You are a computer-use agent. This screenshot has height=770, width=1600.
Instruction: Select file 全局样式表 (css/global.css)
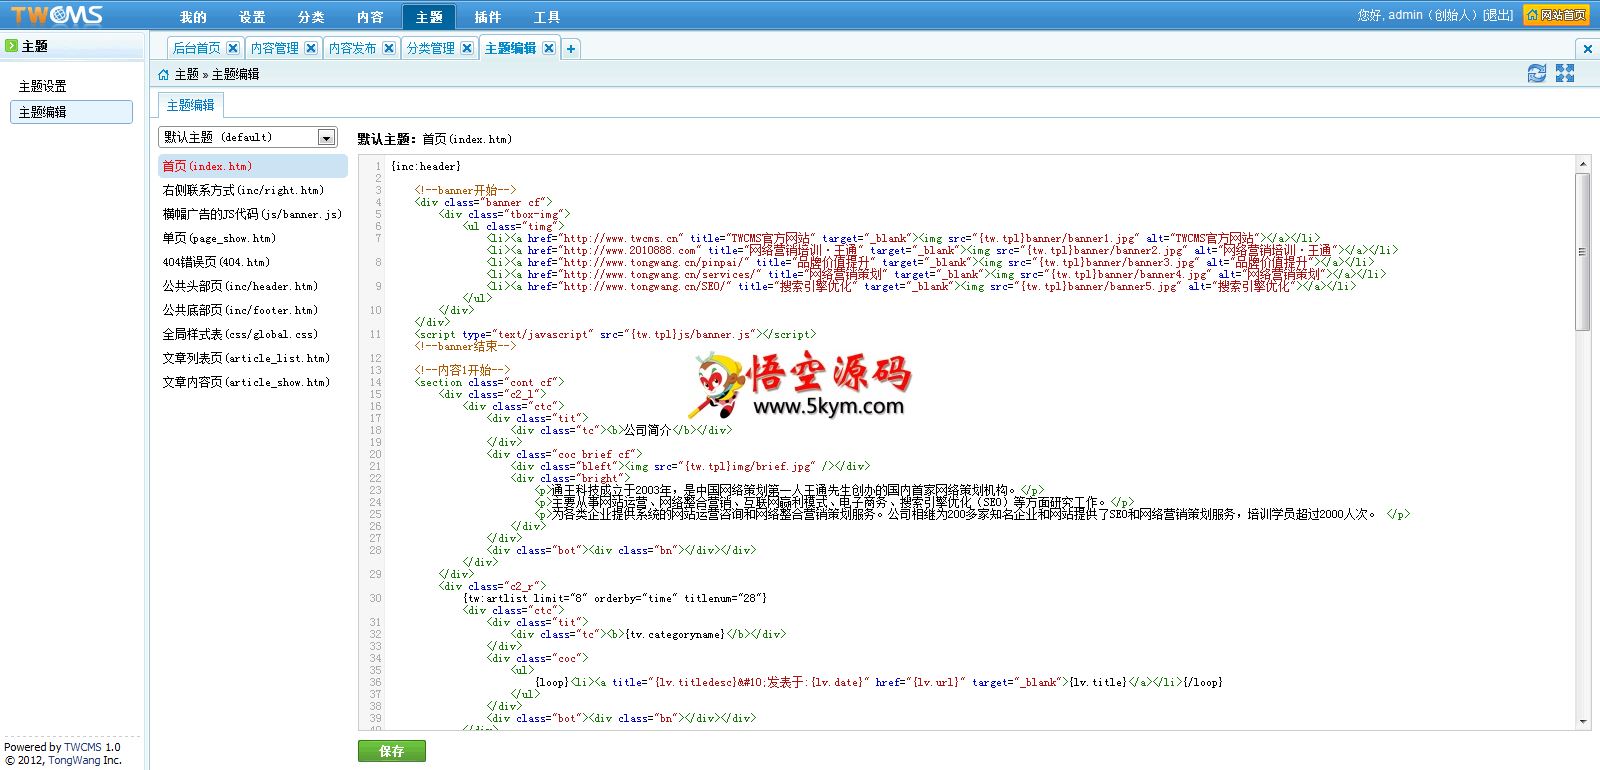tap(253, 334)
